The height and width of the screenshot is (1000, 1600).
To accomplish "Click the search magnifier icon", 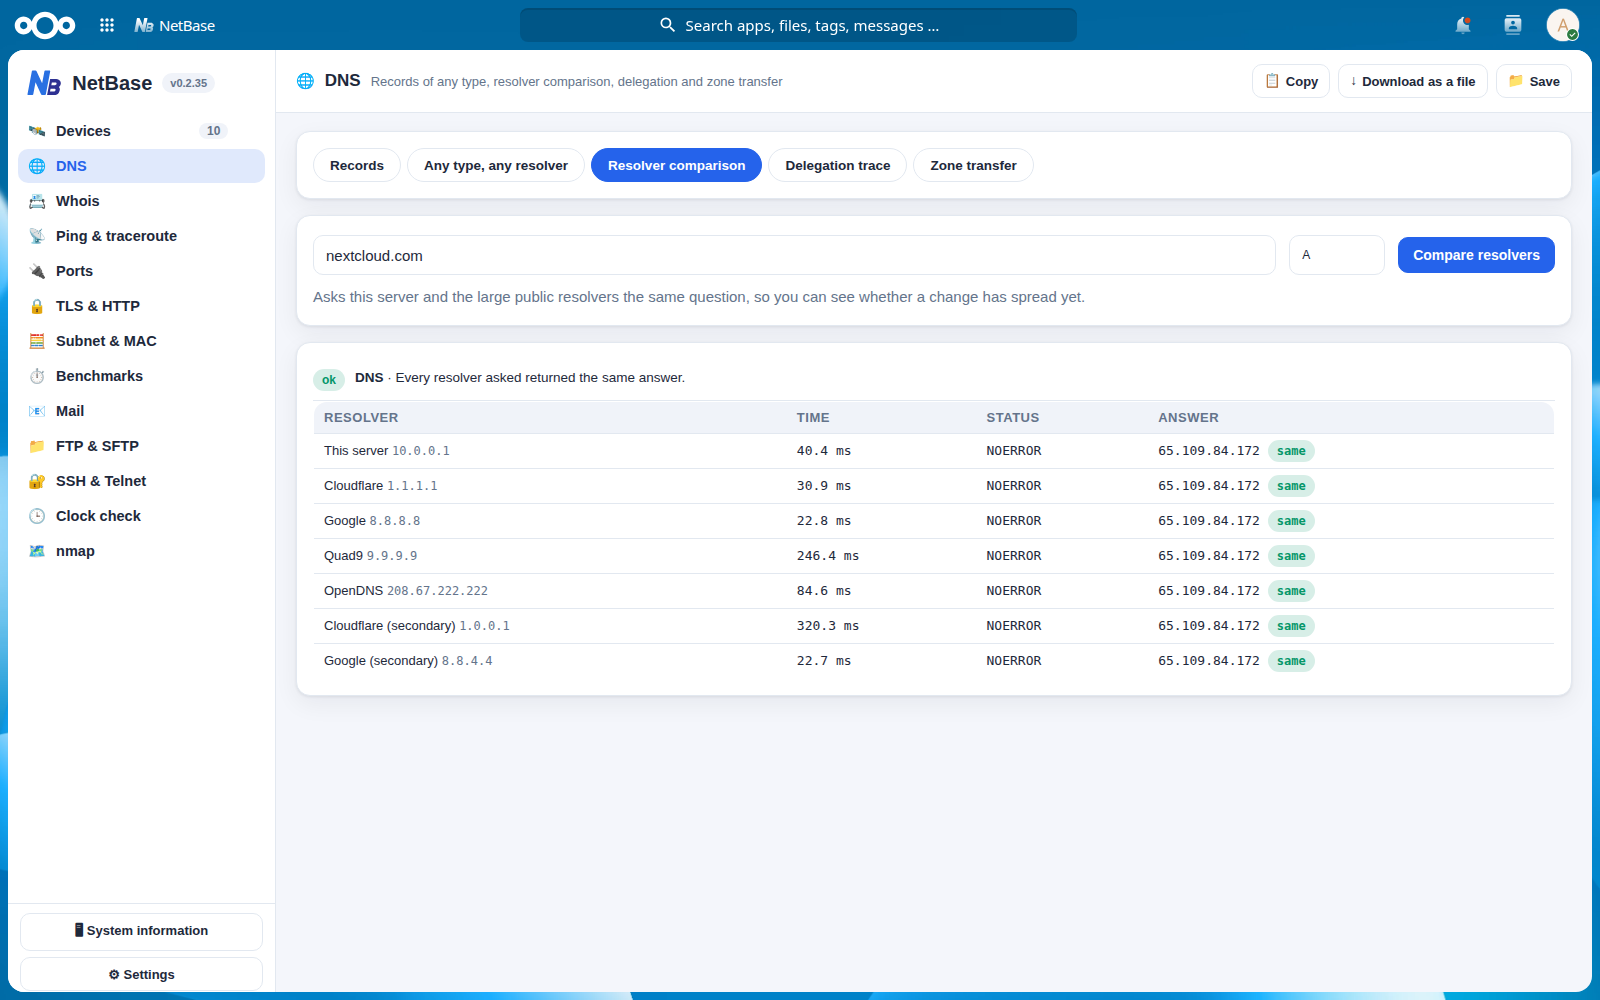I will point(667,25).
